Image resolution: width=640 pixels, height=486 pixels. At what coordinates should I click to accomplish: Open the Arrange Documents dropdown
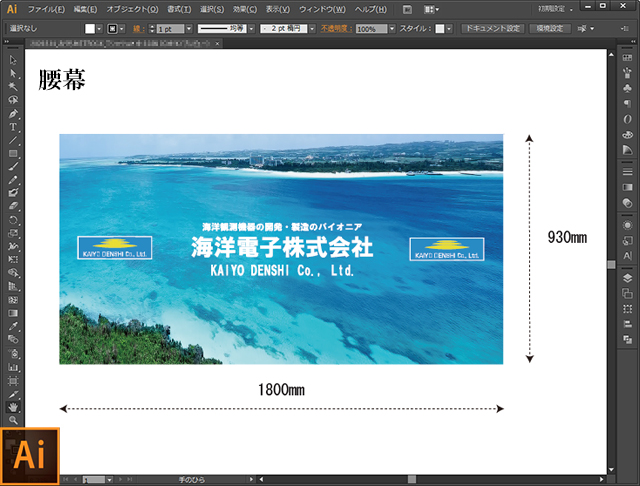(x=431, y=9)
